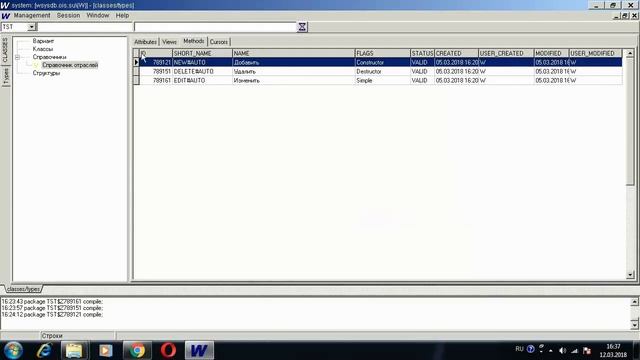Image resolution: width=640 pixels, height=360 pixels.
Task: Sort by the FLAGS column header
Action: click(382, 53)
